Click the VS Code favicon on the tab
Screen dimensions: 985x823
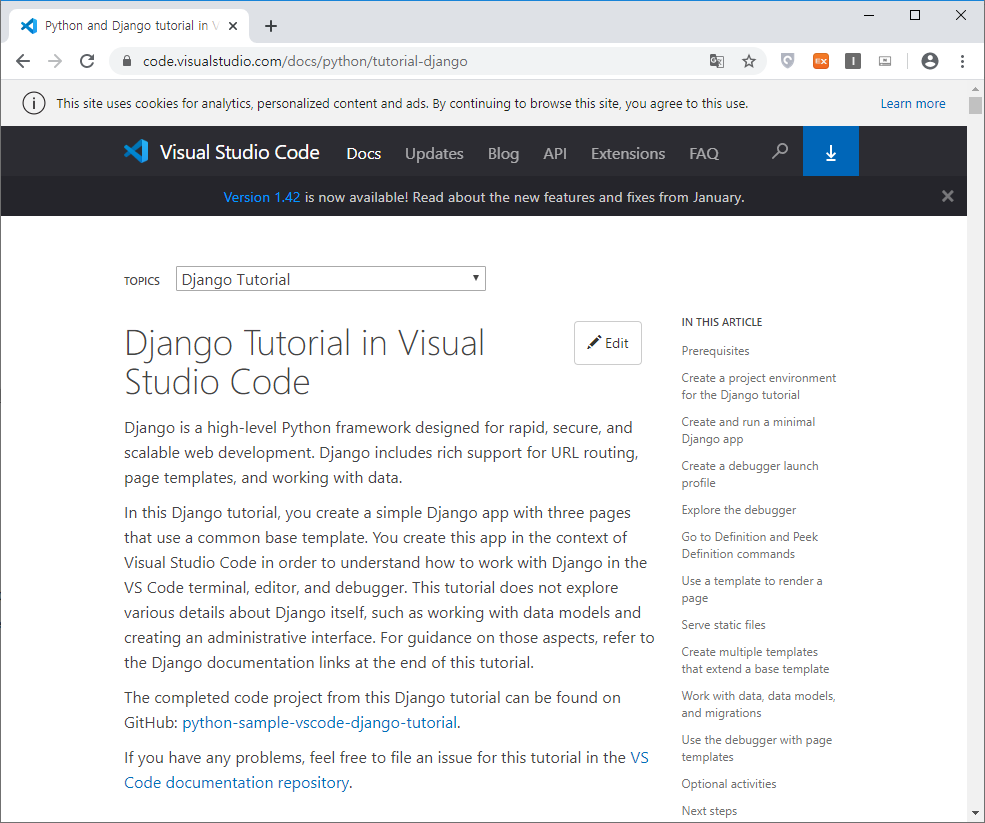(28, 26)
